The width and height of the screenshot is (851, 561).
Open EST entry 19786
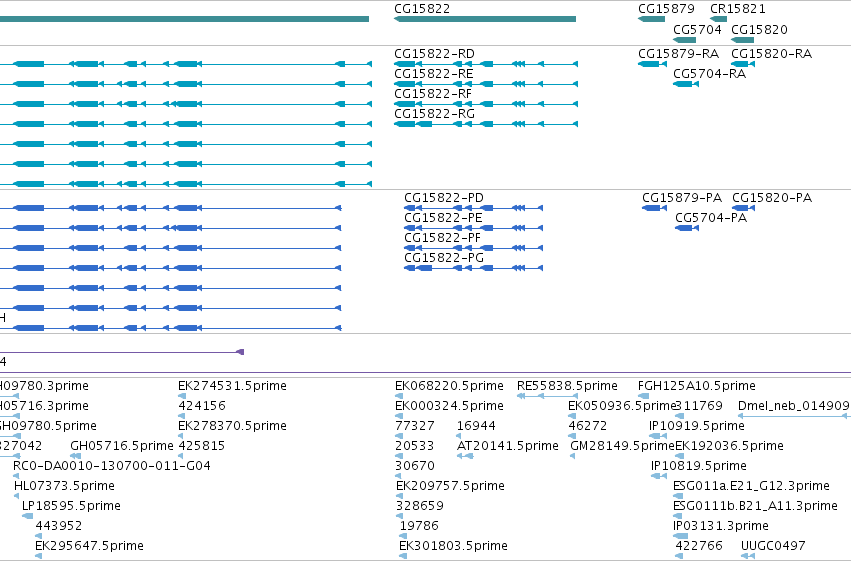click(x=419, y=526)
